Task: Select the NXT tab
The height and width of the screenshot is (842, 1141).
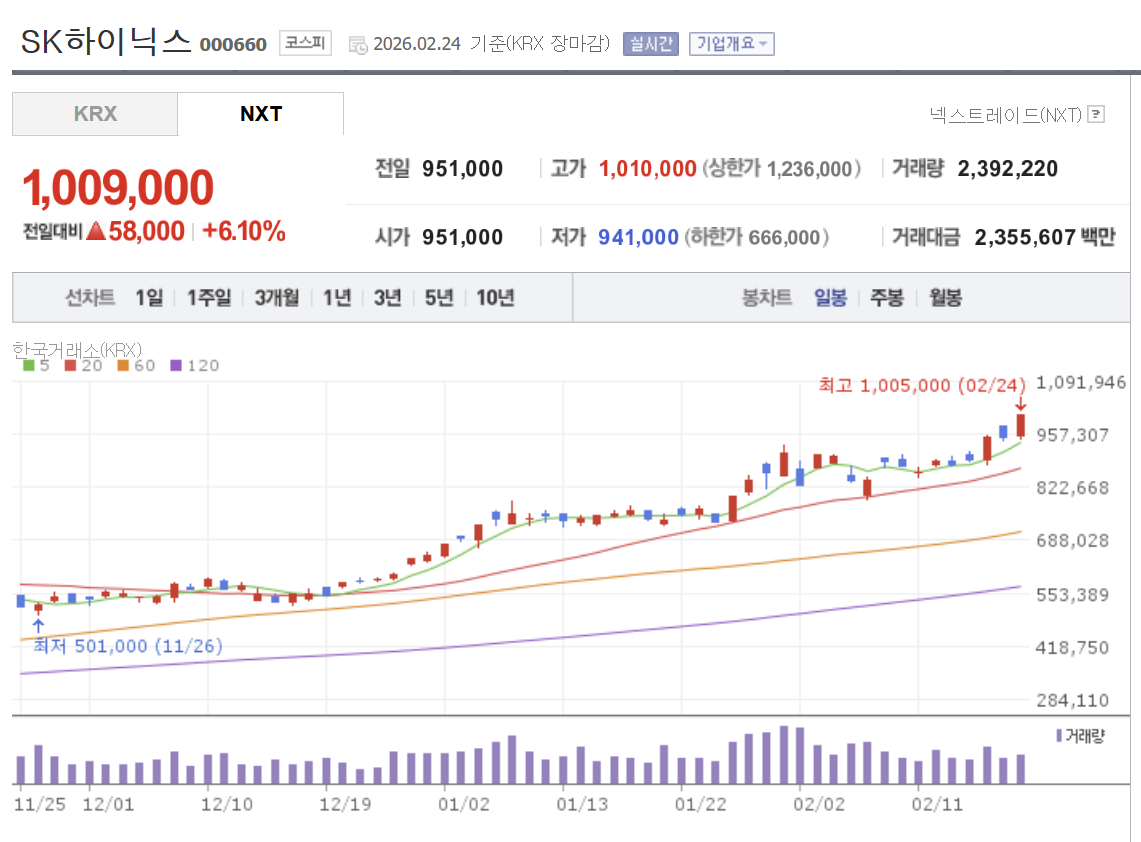Action: [261, 114]
